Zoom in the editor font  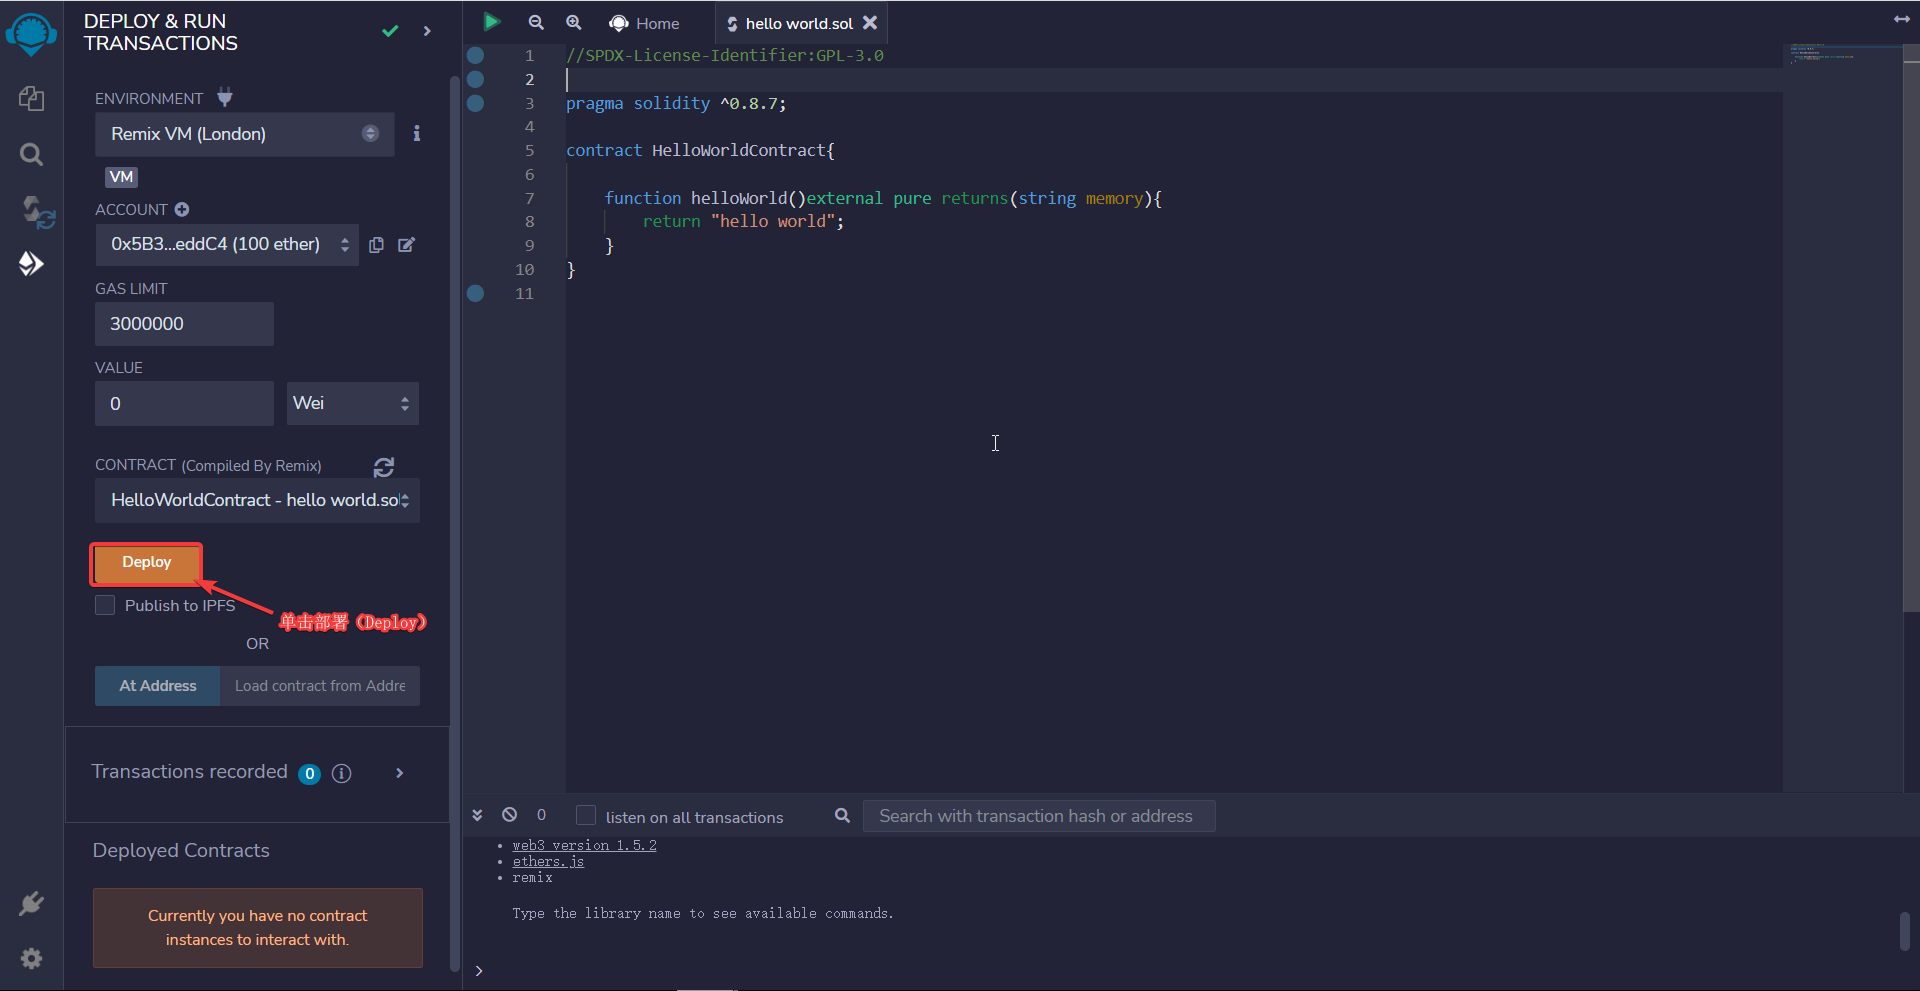pos(574,22)
